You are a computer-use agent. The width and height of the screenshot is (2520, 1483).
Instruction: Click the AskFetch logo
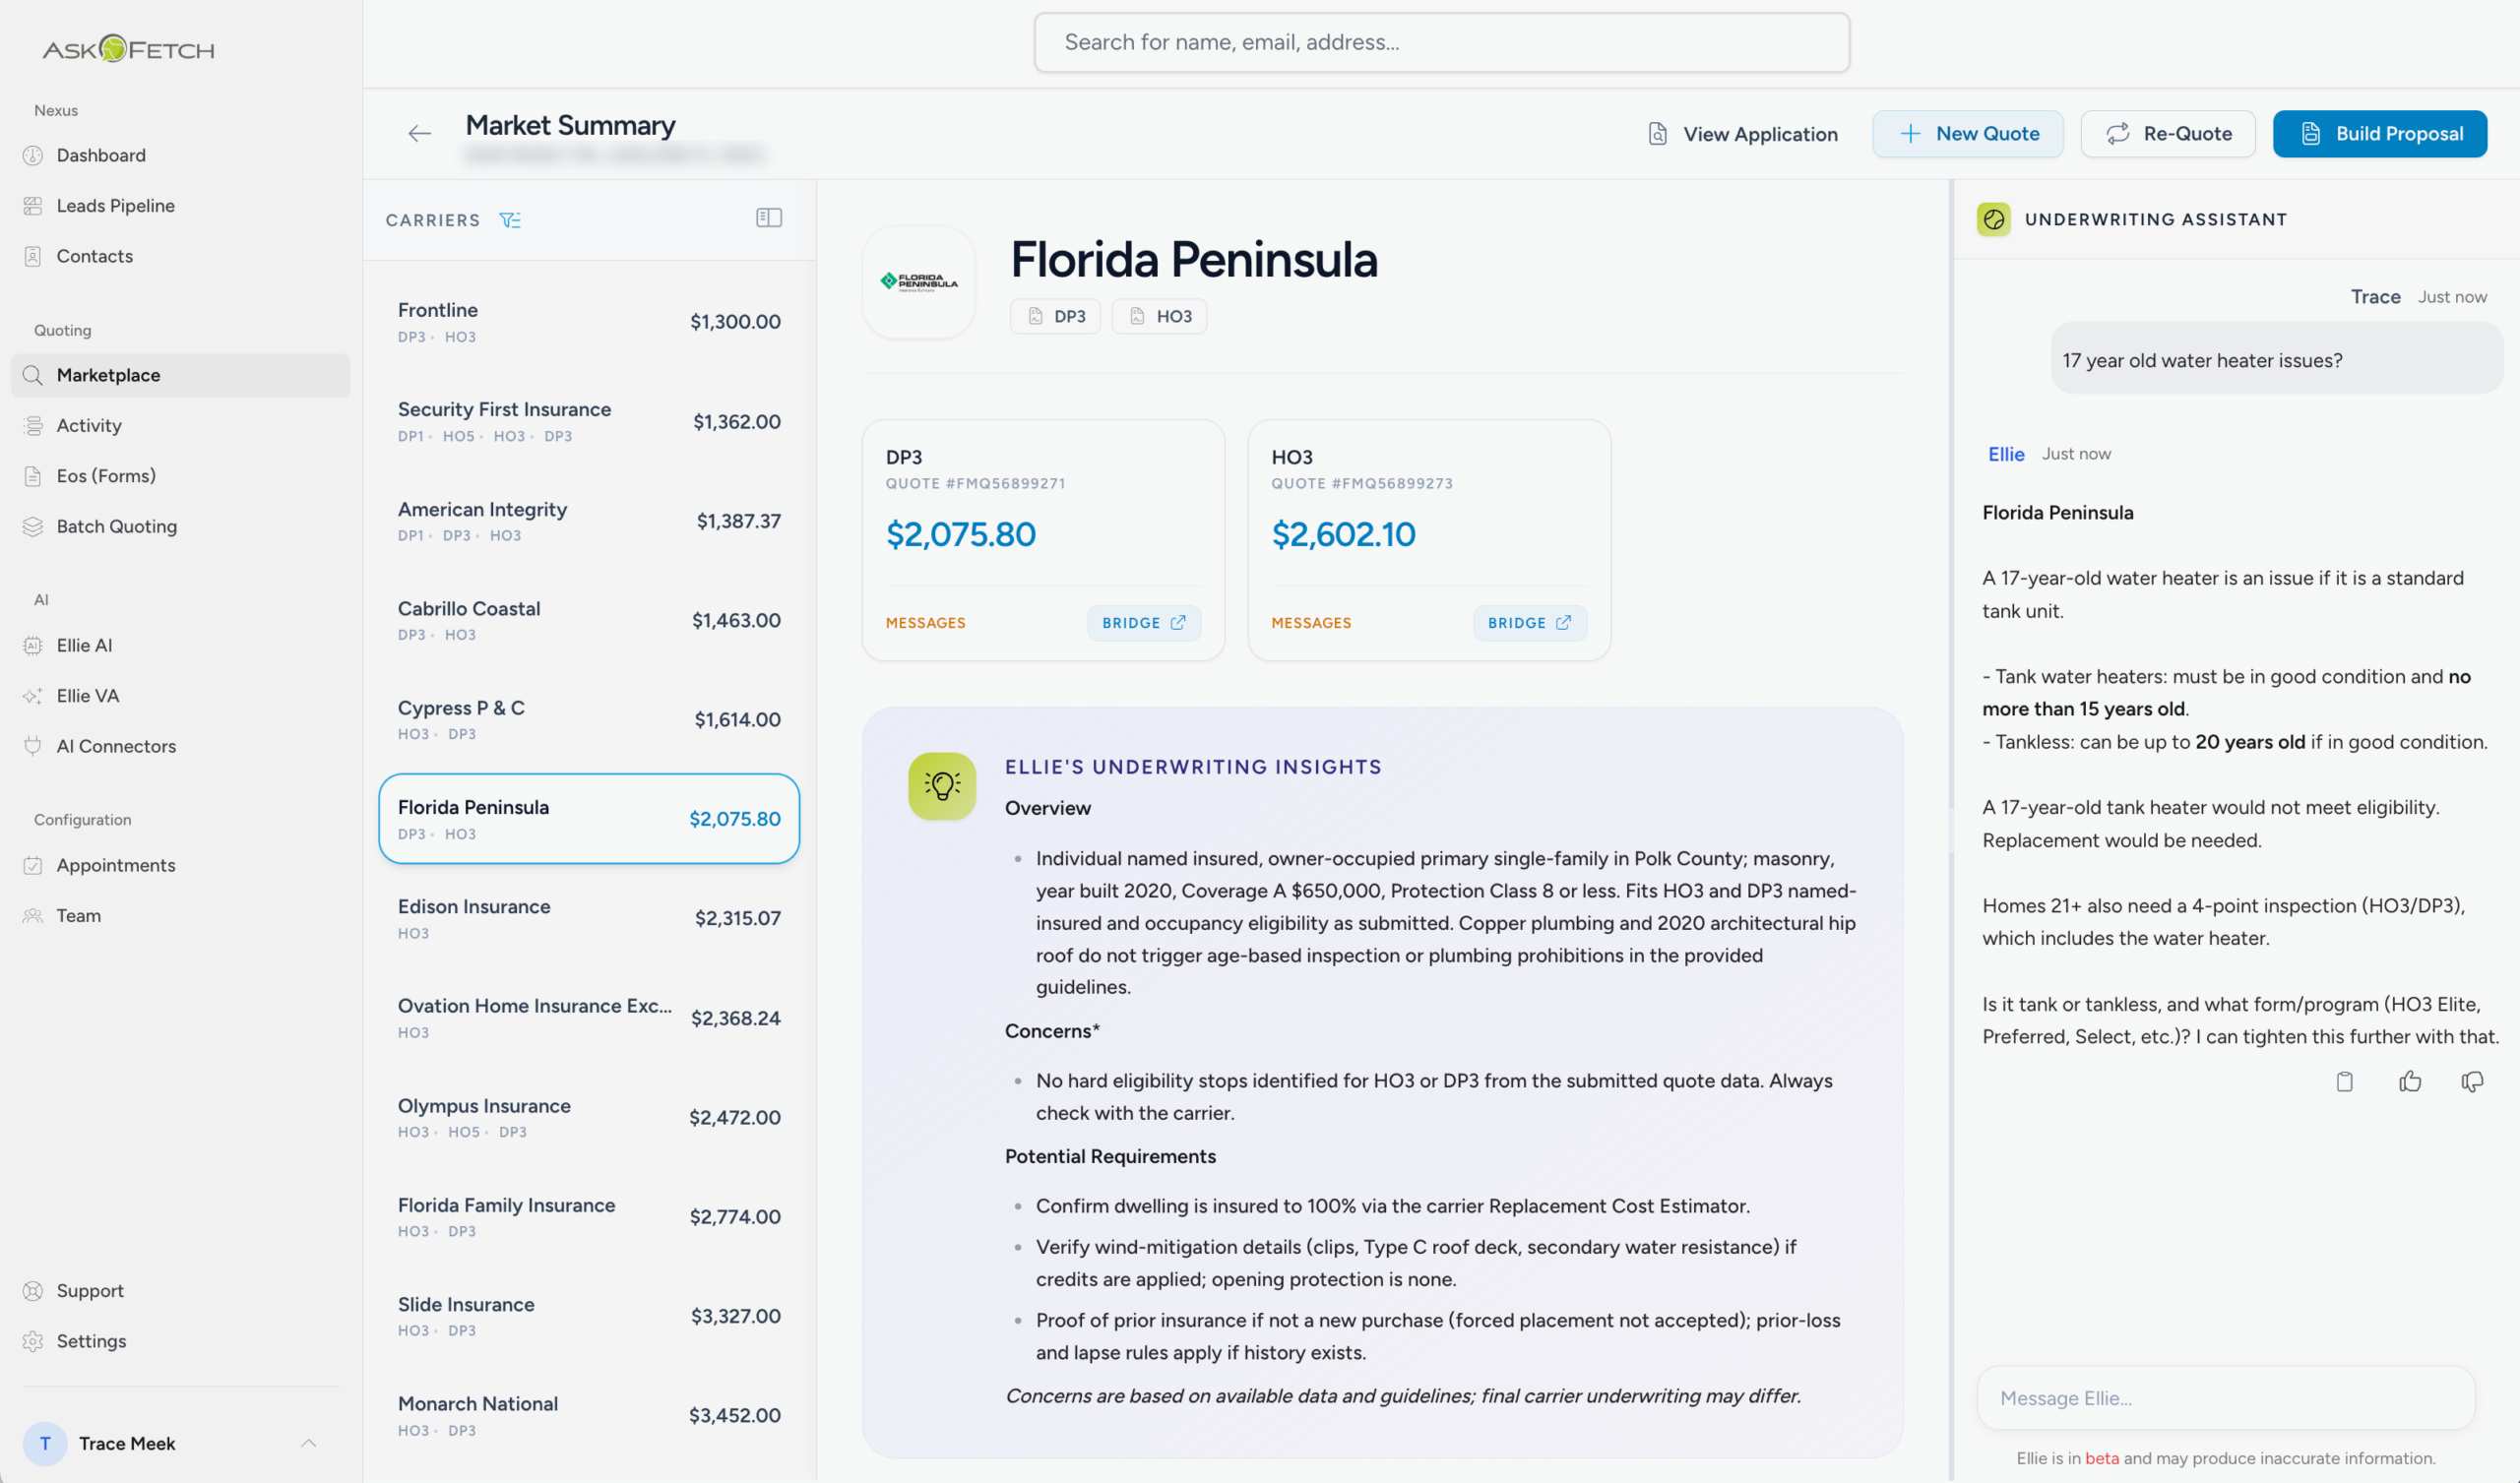point(128,49)
